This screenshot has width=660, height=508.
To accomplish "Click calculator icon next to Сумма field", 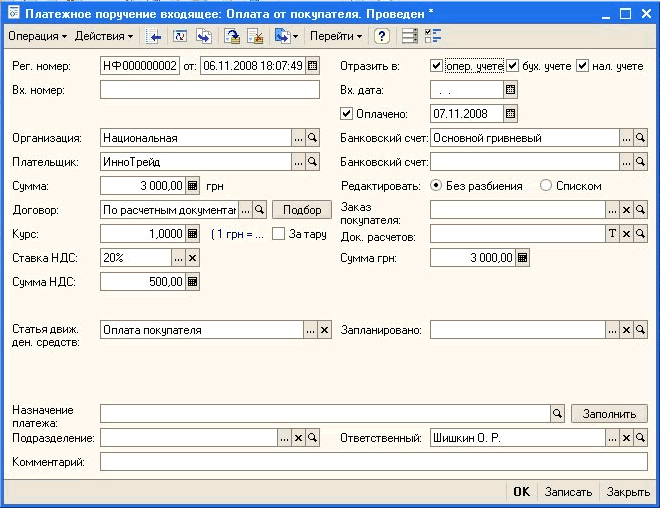I will click(x=194, y=185).
